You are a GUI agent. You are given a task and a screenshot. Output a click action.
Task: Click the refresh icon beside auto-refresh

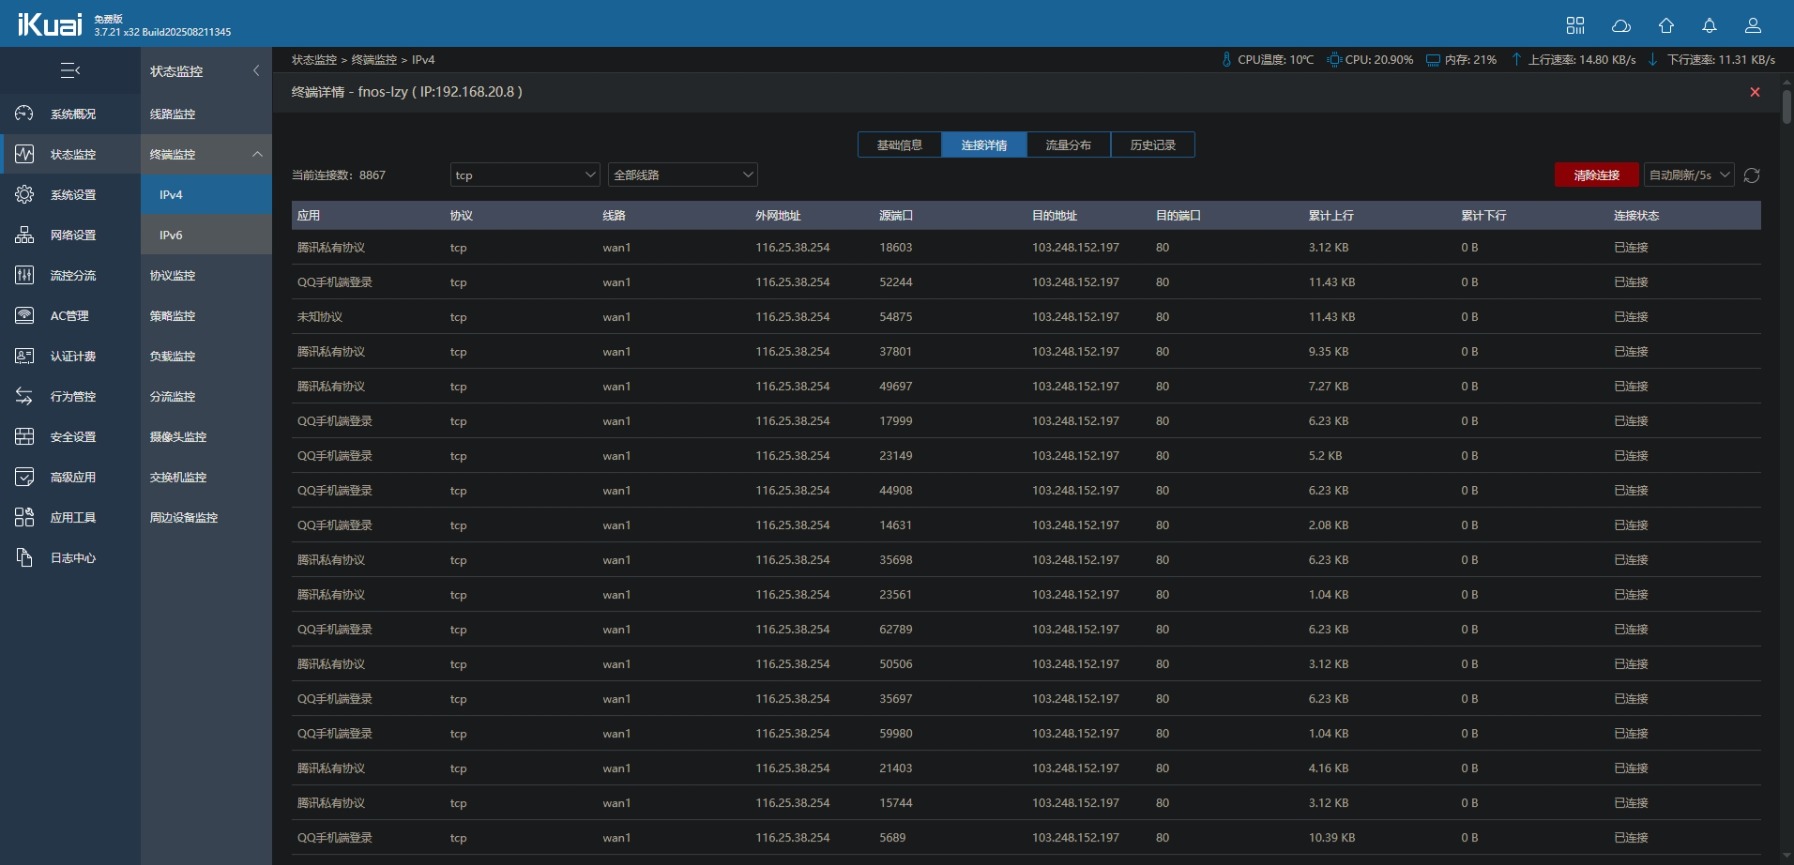[x=1752, y=175]
